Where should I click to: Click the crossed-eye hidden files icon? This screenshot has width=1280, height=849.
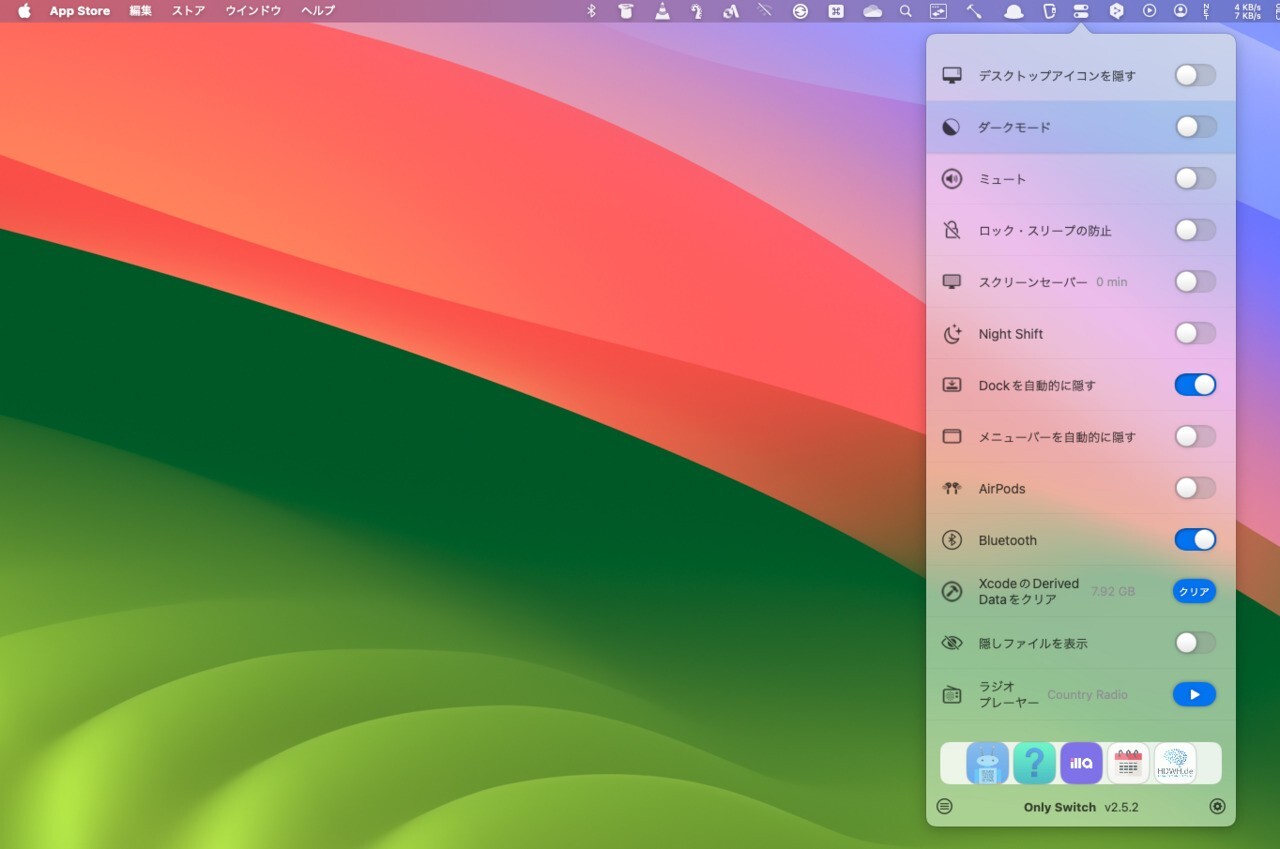(x=952, y=643)
